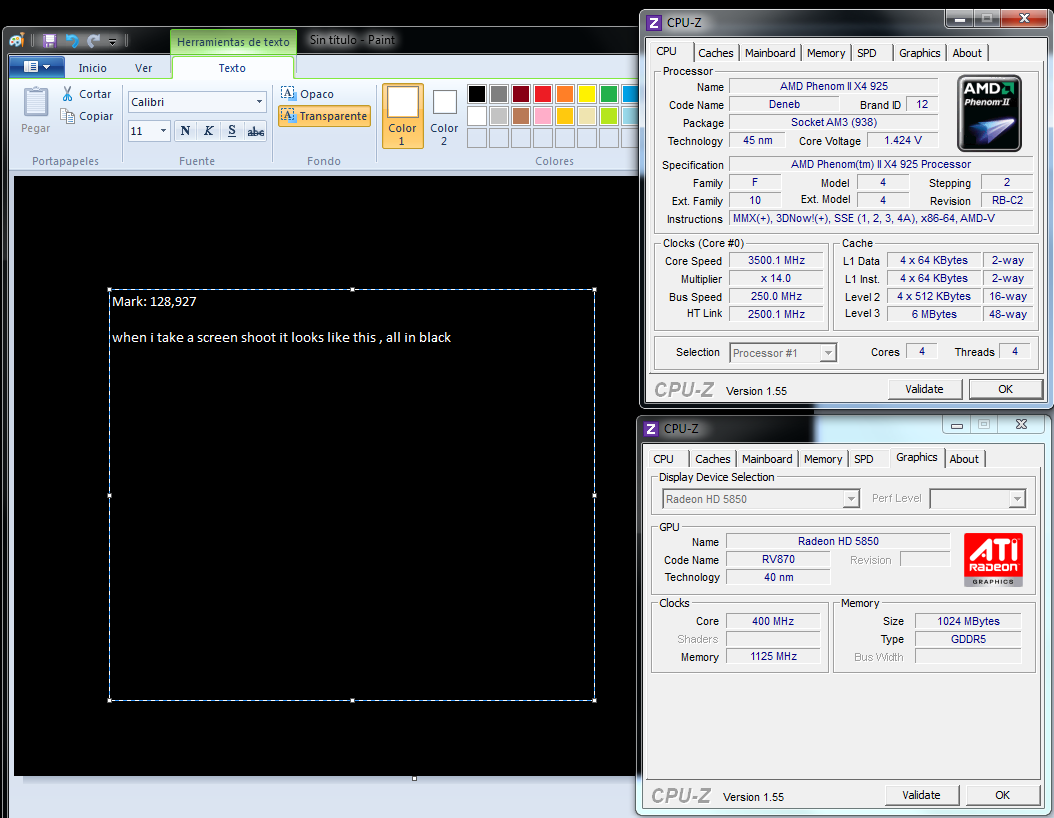Click OK in the bottom CPU-Z window

click(x=1002, y=795)
